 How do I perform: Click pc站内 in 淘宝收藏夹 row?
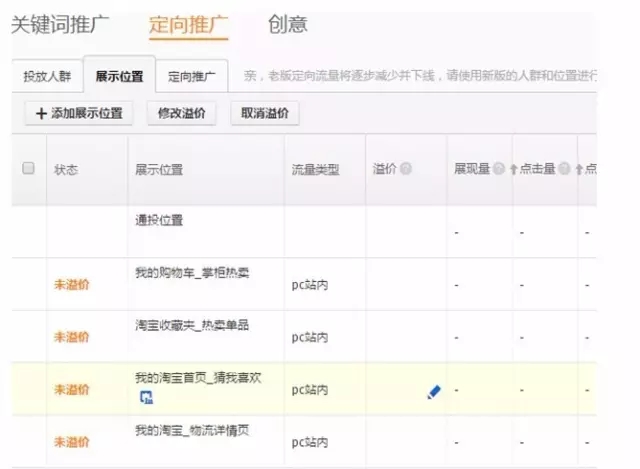point(310,338)
